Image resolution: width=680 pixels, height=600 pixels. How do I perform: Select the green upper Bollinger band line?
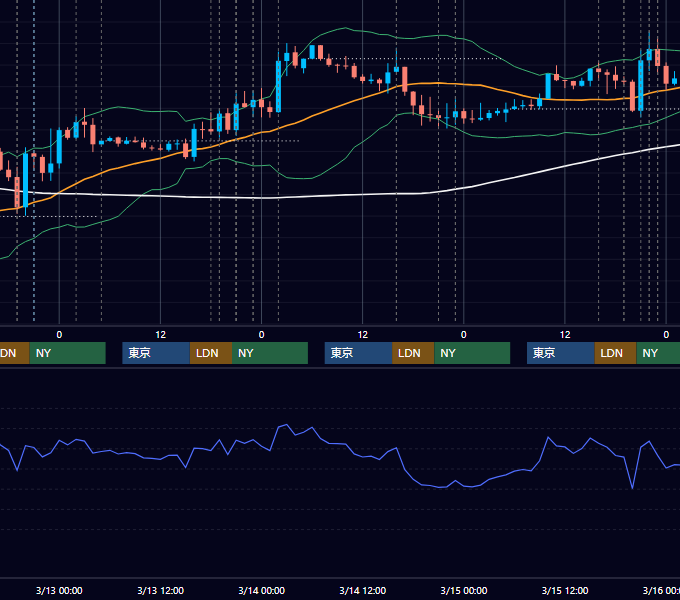[x=345, y=28]
